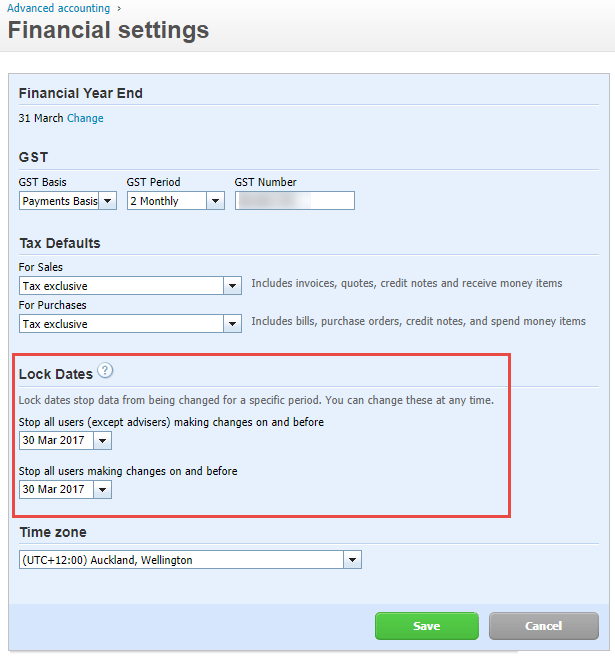
Task: Click into the GST Number field
Action: pyautogui.click(x=295, y=201)
